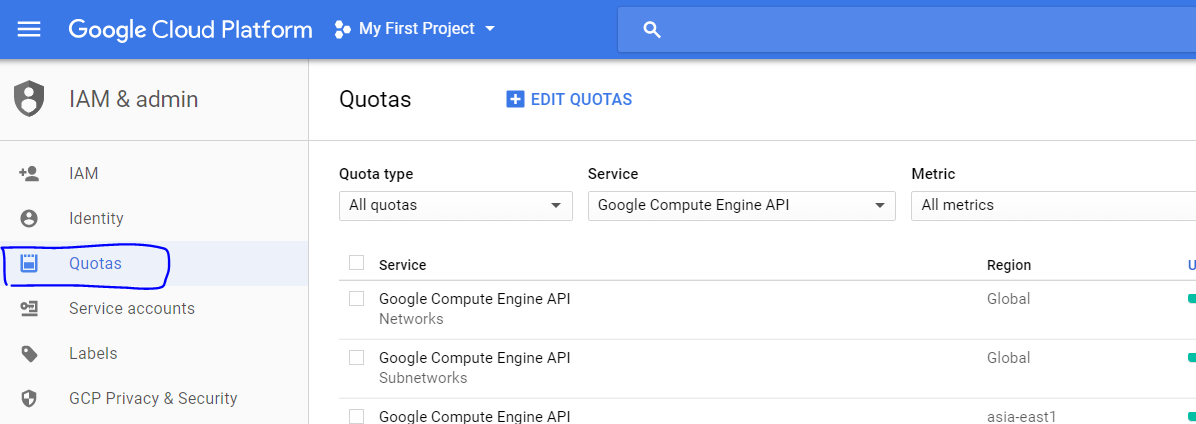This screenshot has height=424, width=1196.
Task: Click the GCP Privacy & Security shield icon
Action: click(29, 399)
